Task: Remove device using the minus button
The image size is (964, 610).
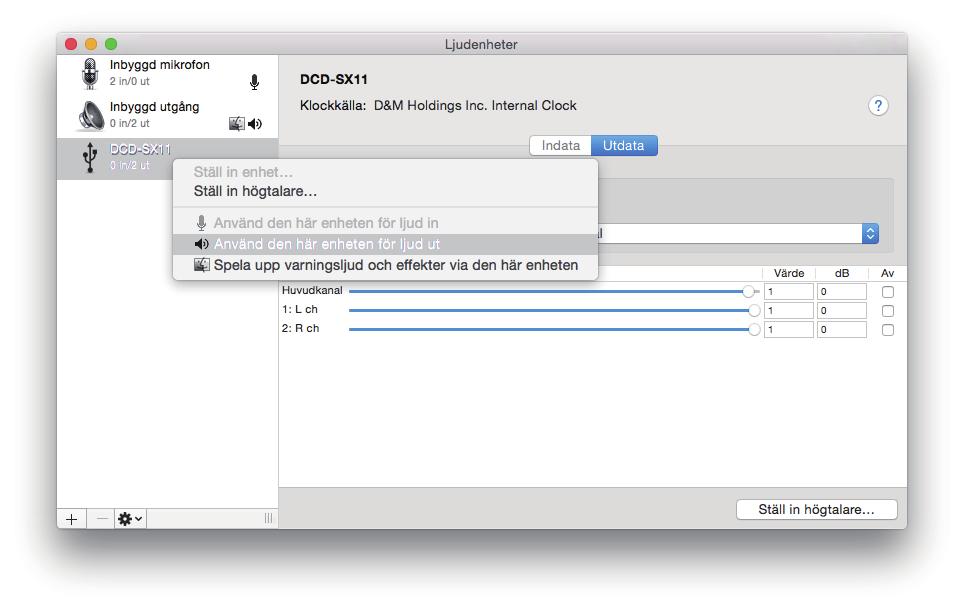Action: pos(102,519)
